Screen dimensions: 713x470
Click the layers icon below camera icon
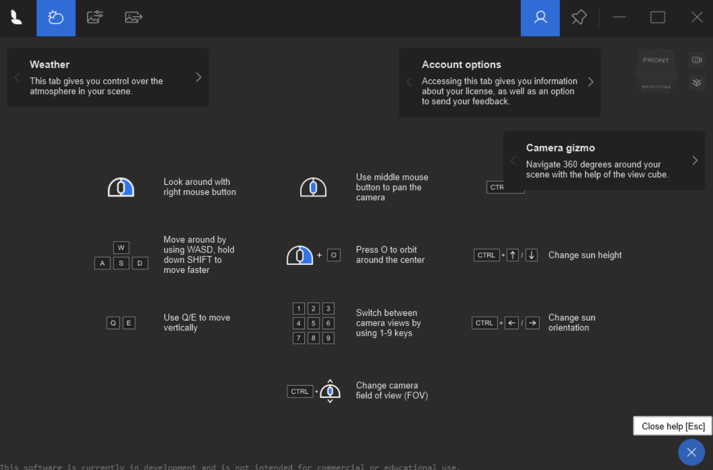pos(697,83)
